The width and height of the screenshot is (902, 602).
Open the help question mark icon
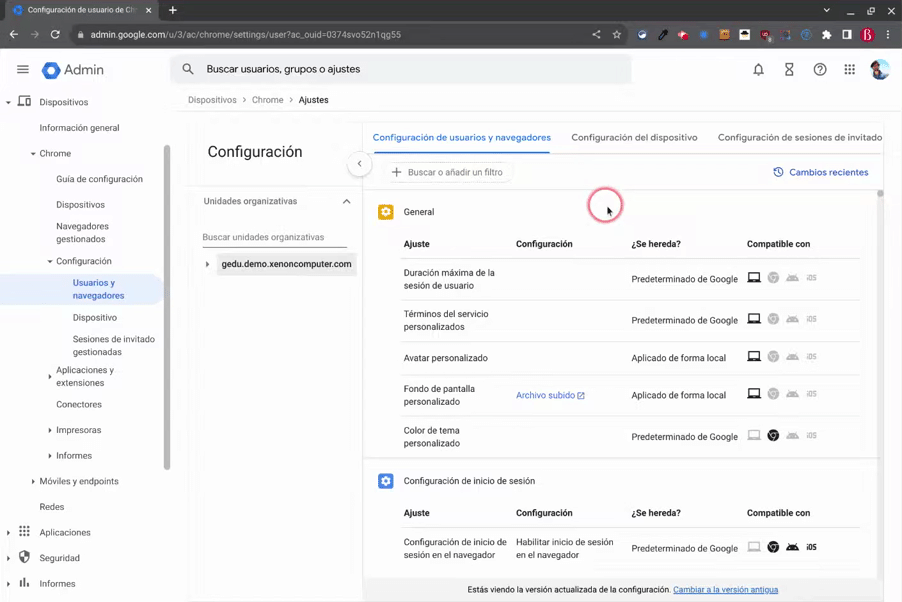820,70
